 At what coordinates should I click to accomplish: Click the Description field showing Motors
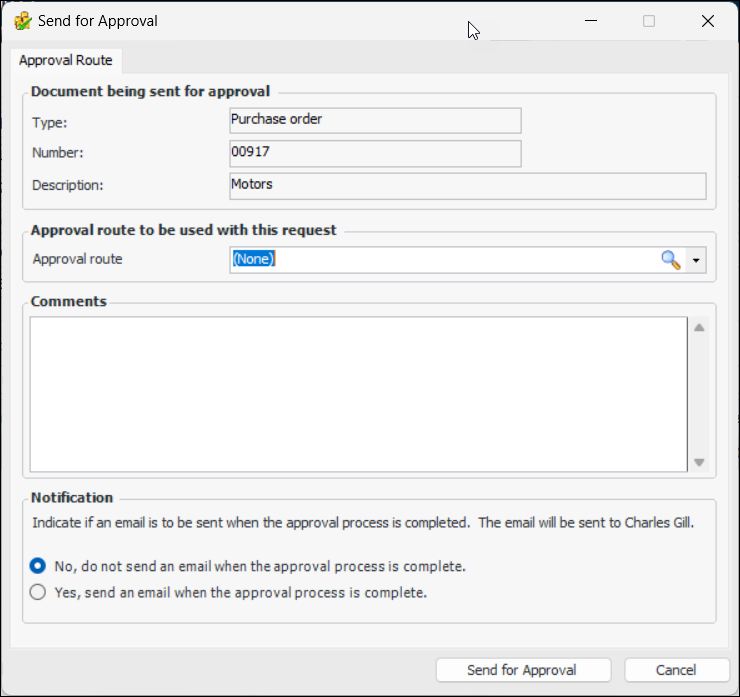click(467, 186)
